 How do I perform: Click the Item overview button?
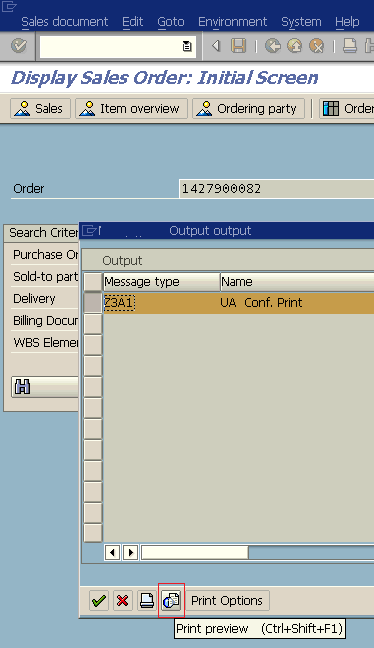point(131,109)
